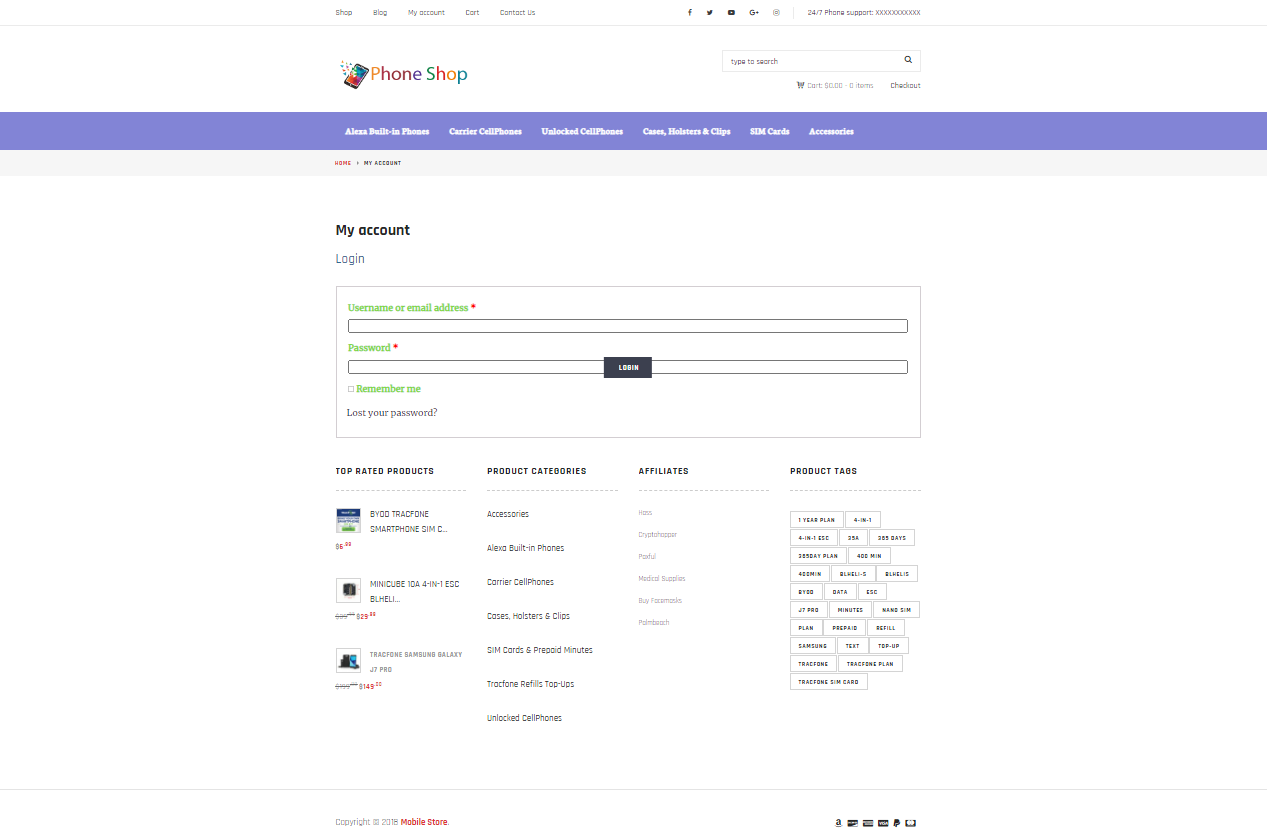Viewport: 1267px width, 833px height.
Task: Open the YouTube social icon
Action: (731, 13)
